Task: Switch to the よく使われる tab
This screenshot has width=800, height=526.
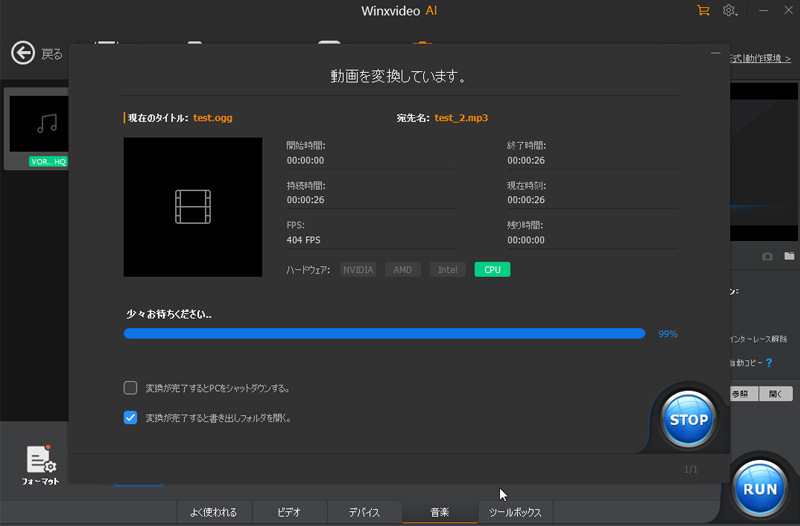Action: click(x=214, y=512)
